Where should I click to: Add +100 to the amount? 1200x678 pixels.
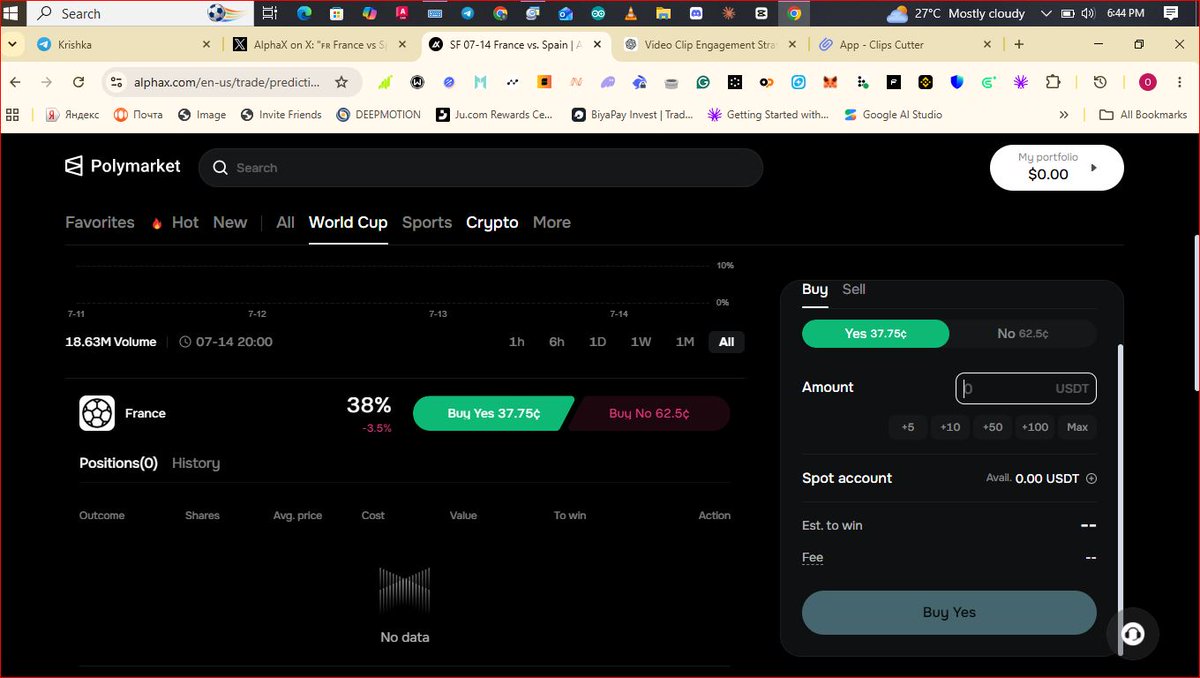click(x=1035, y=428)
